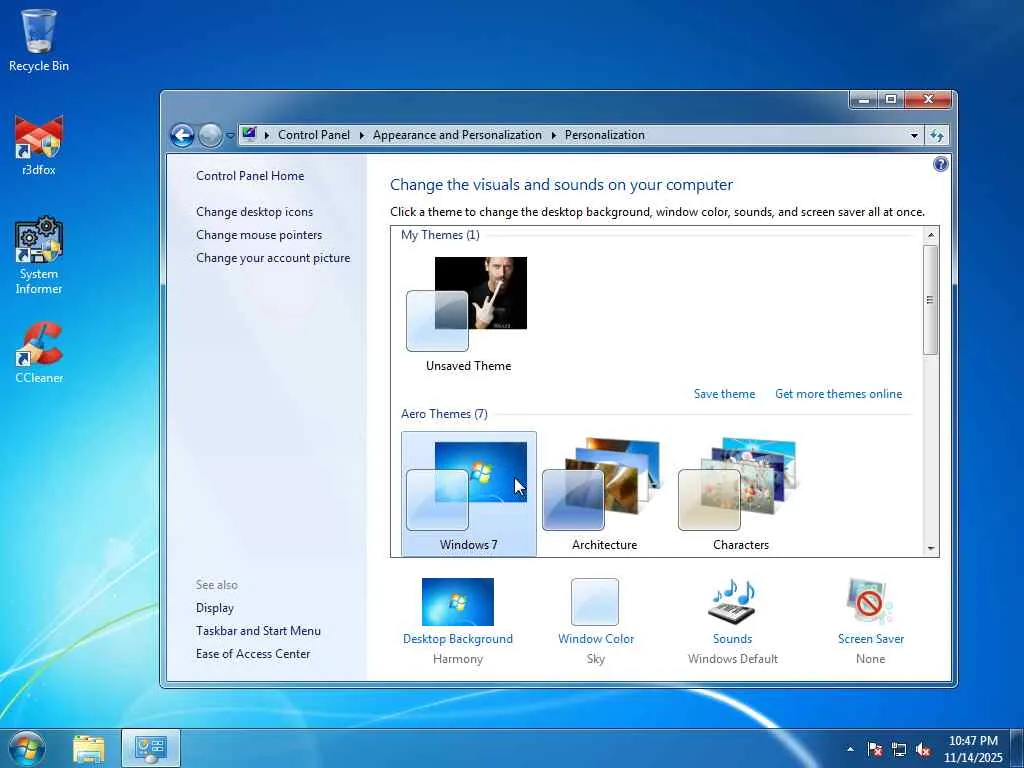
Task: Open Change your account picture
Action: (273, 258)
